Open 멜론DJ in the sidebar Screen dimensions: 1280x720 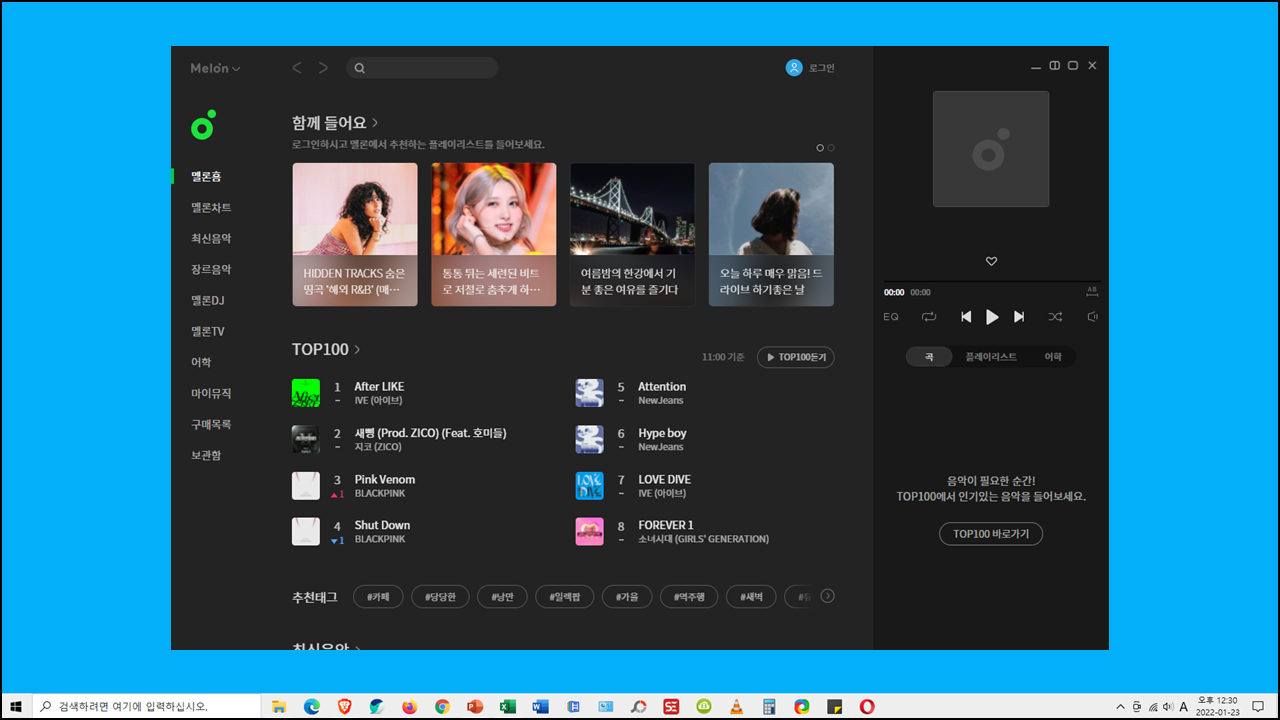point(208,300)
